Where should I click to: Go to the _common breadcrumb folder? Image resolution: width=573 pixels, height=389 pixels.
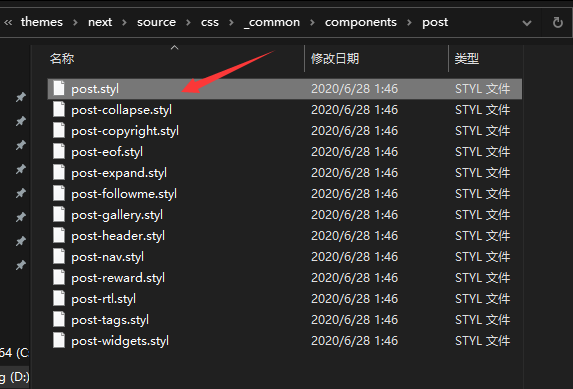pyautogui.click(x=272, y=22)
